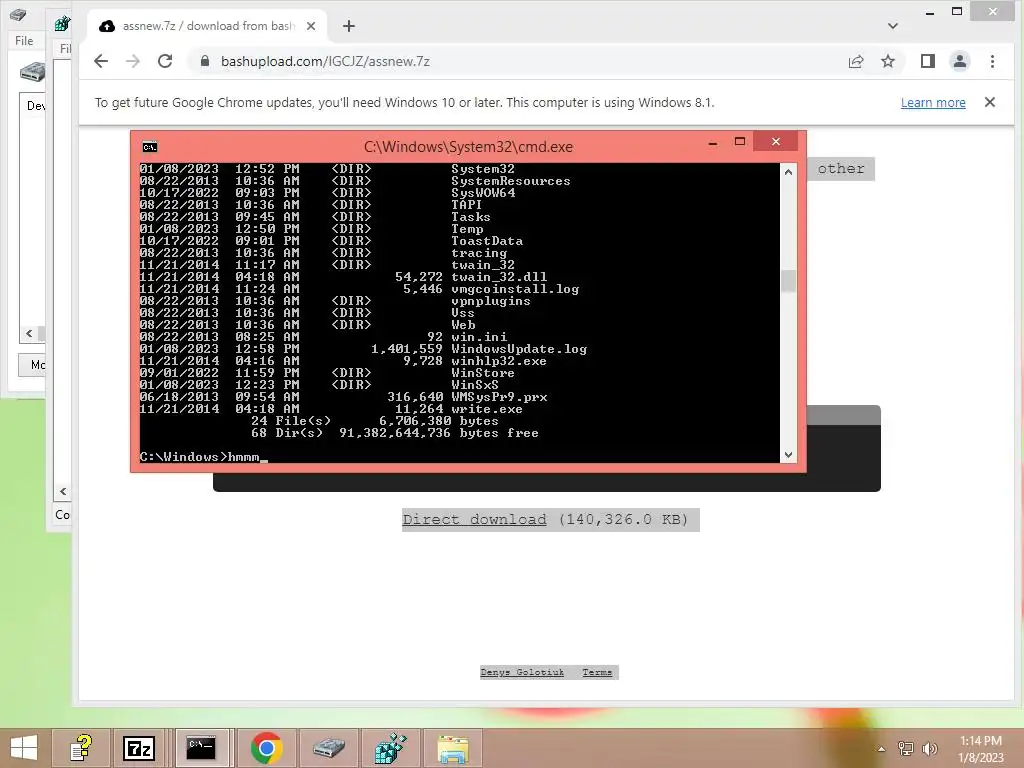Click write.exe entry in cmd
The width and height of the screenshot is (1024, 768).
click(487, 409)
